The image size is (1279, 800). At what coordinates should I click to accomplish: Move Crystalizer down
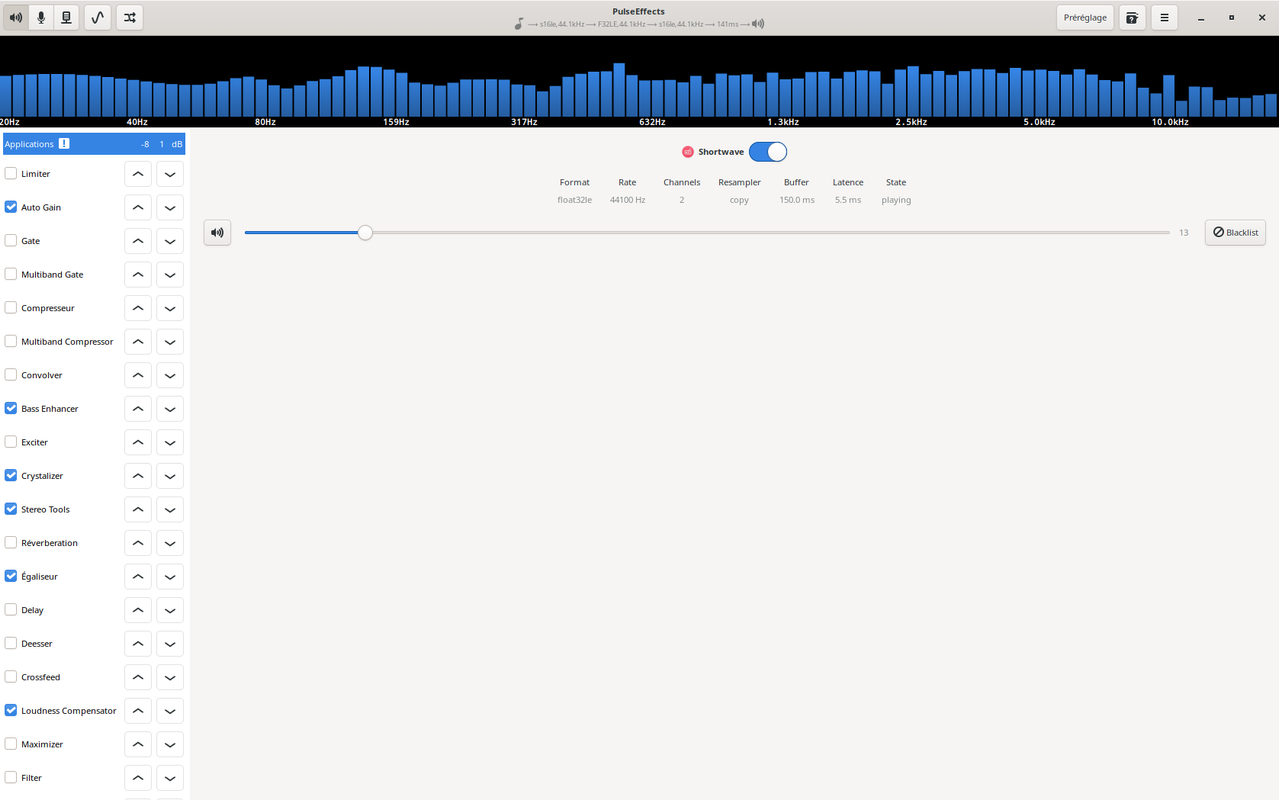coord(170,476)
